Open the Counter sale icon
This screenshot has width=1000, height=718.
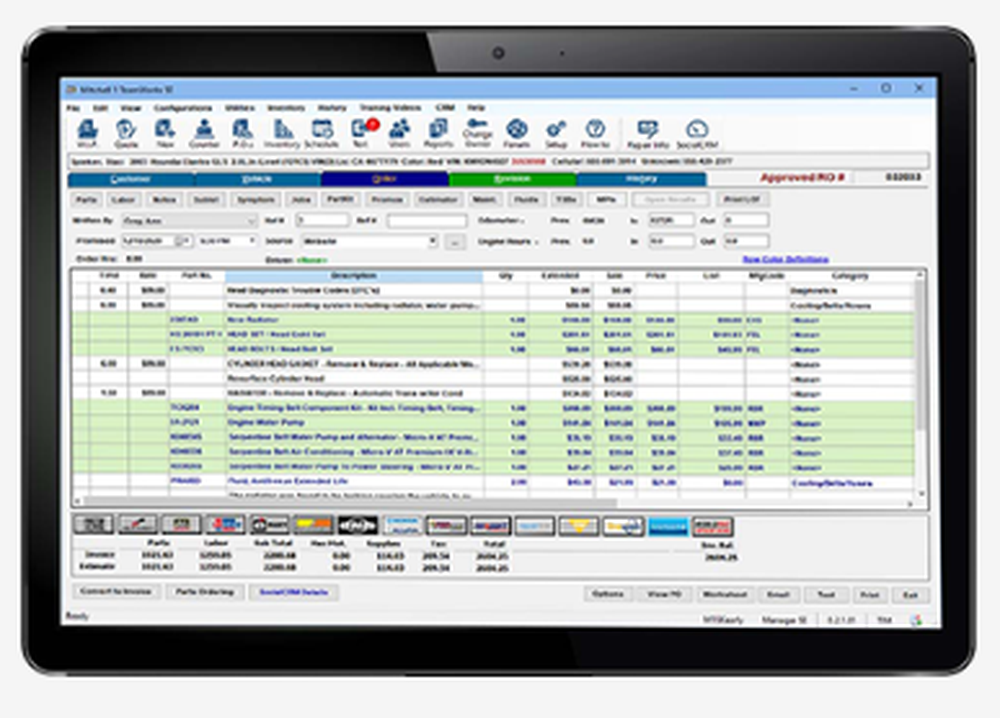(204, 134)
